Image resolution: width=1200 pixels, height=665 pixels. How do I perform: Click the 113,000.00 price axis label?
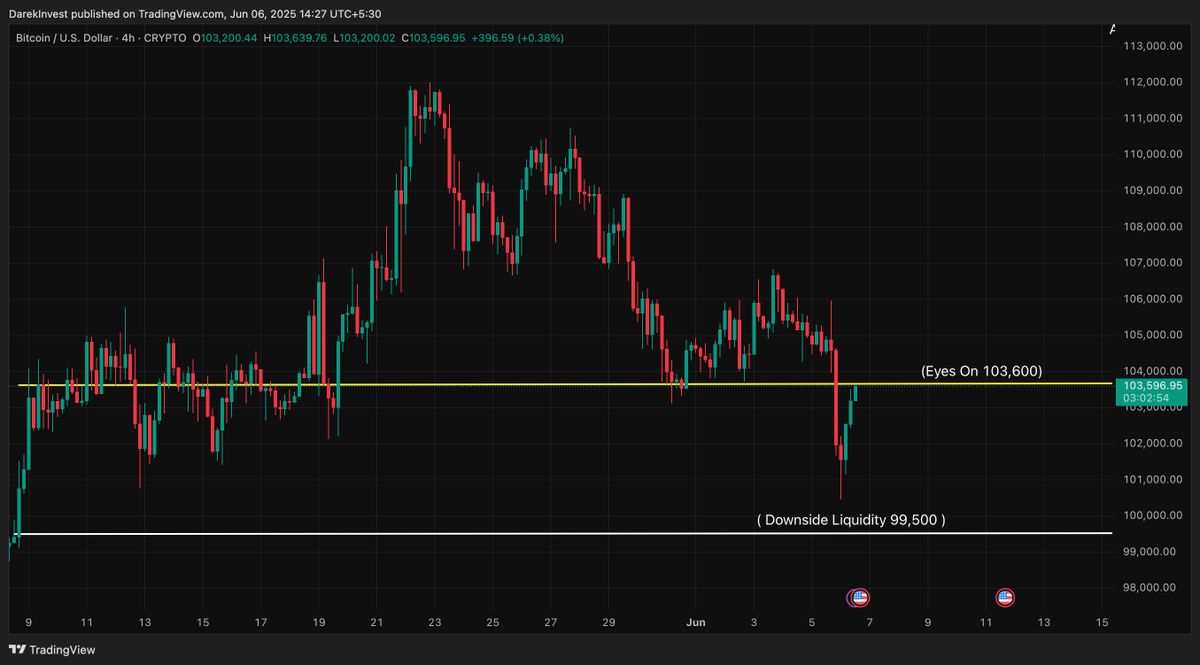point(1154,46)
